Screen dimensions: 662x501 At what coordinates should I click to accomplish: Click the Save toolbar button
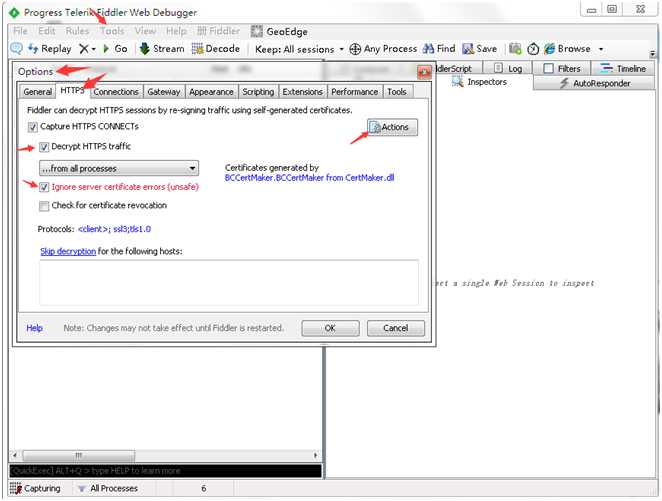click(x=480, y=49)
